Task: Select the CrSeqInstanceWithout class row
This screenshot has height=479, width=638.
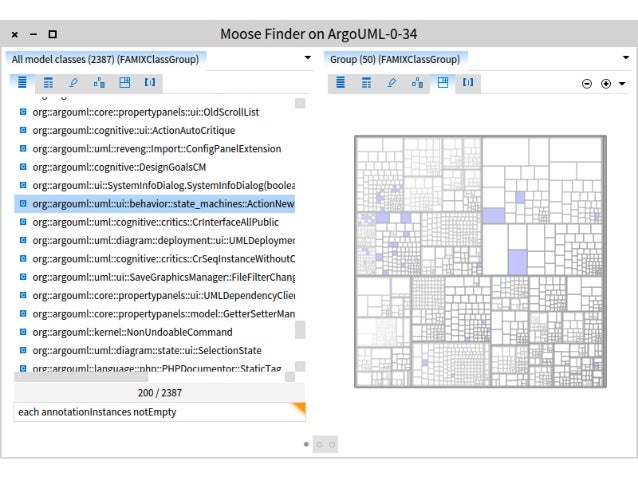Action: coord(155,259)
